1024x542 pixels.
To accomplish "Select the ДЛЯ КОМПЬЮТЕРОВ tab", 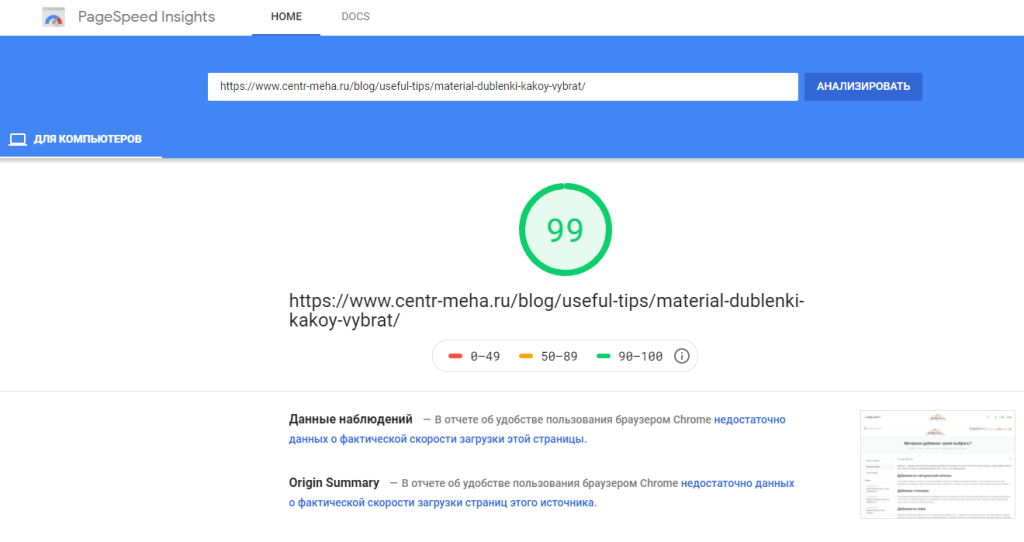I will tap(81, 139).
